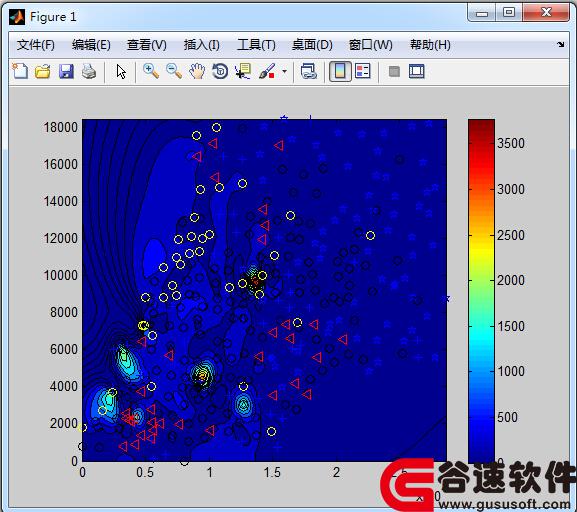Select the Edit Plot arrow tool
The height and width of the screenshot is (512, 577).
tap(121, 71)
